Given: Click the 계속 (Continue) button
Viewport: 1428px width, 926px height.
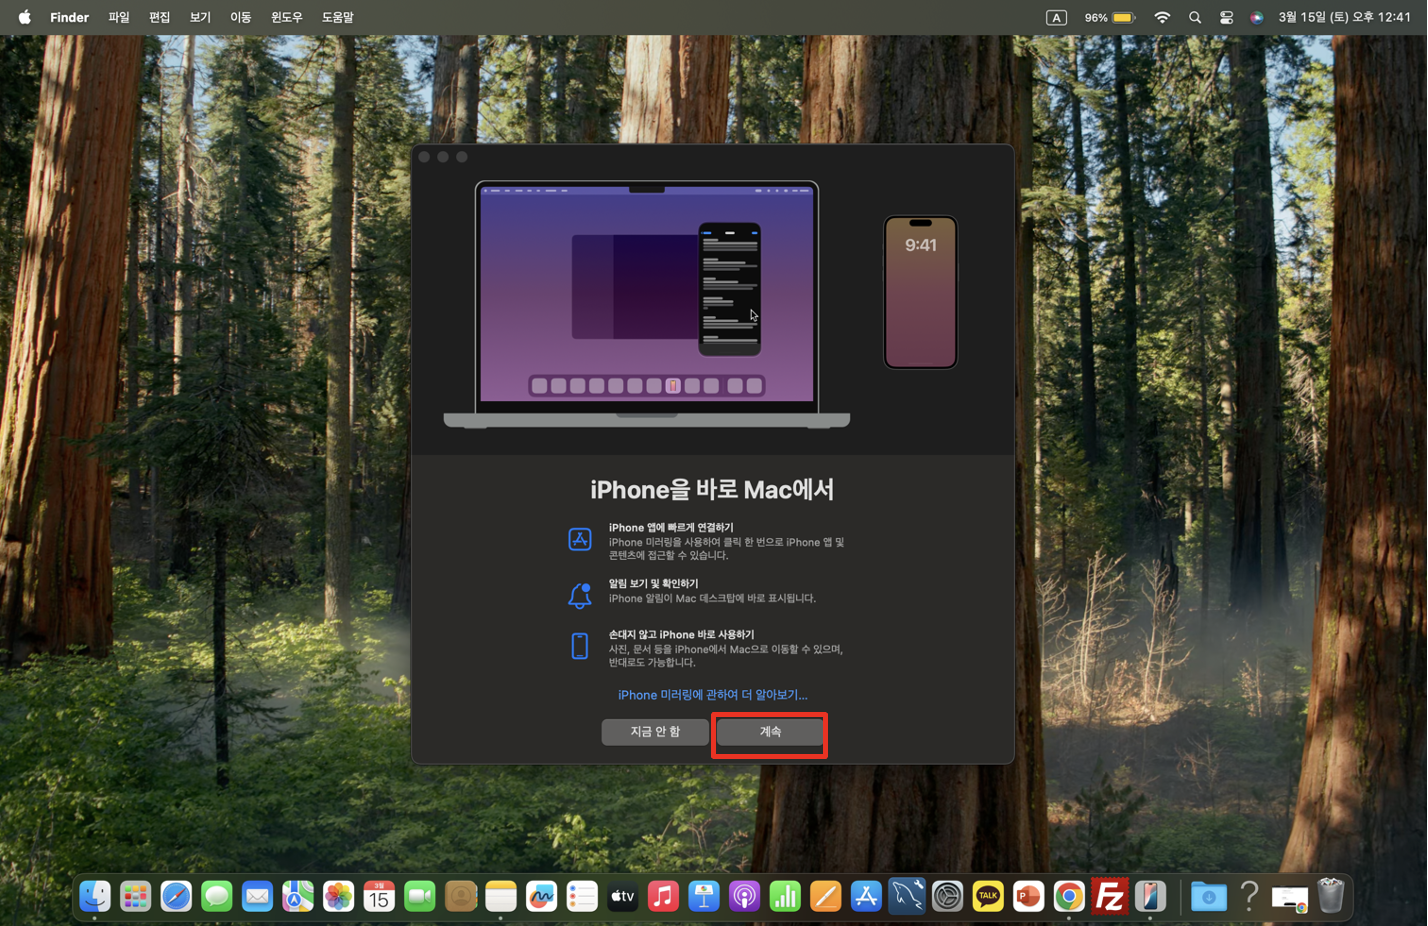Looking at the screenshot, I should click(x=770, y=732).
